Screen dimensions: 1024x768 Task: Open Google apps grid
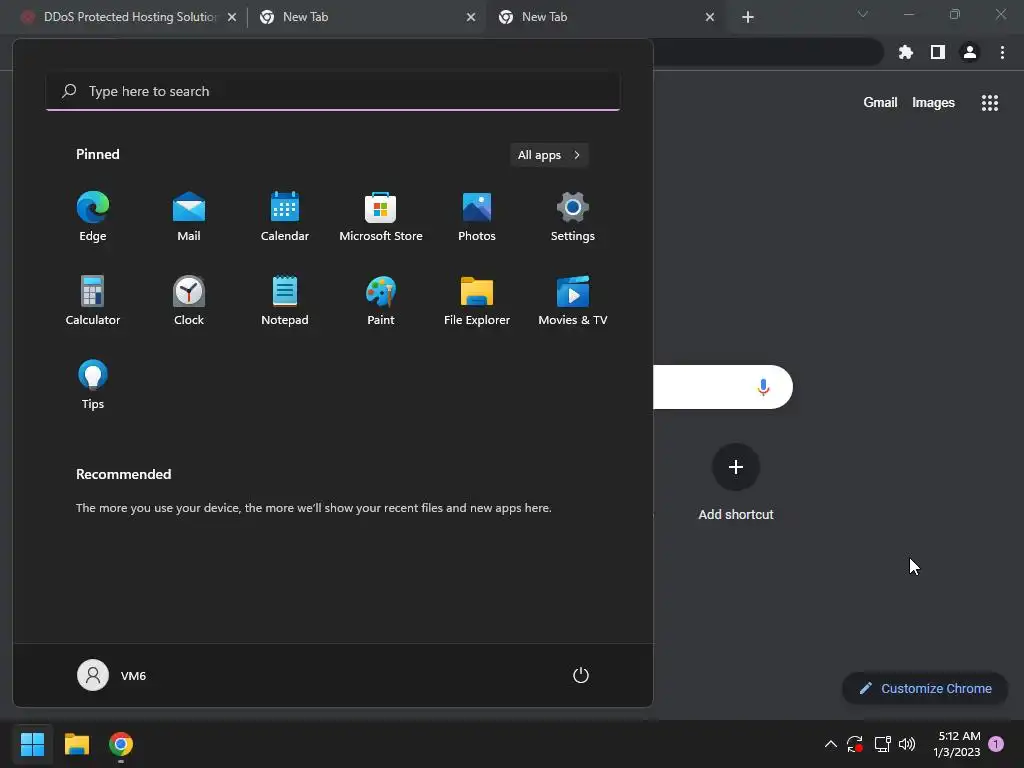pyautogui.click(x=989, y=103)
